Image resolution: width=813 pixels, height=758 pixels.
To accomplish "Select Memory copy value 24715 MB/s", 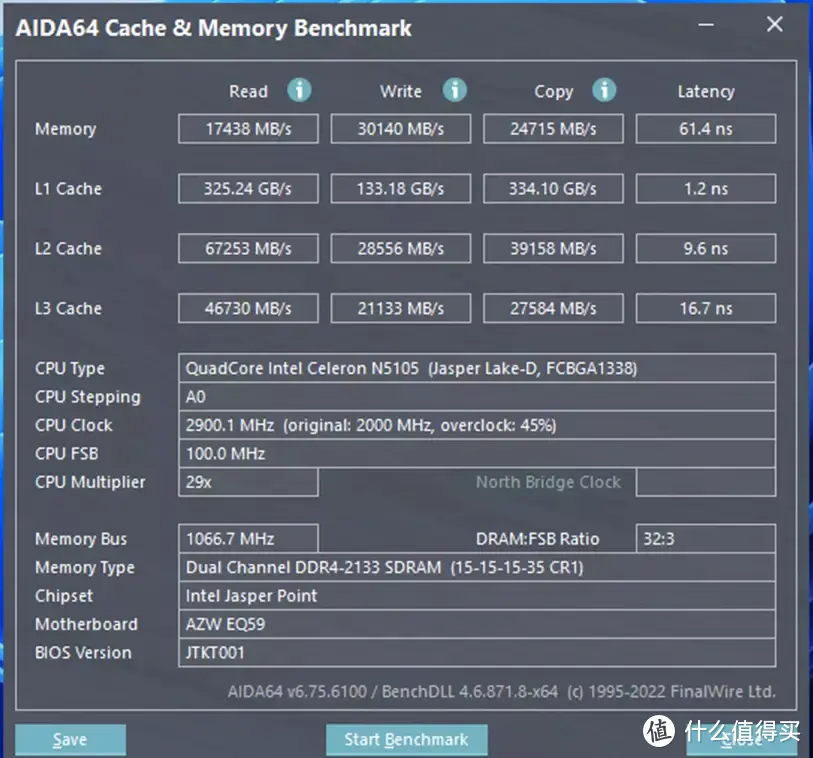I will pyautogui.click(x=553, y=129).
